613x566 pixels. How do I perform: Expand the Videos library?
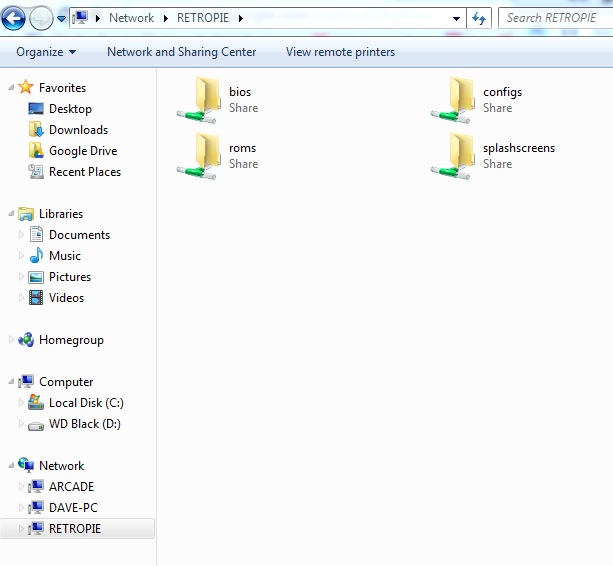(x=21, y=298)
